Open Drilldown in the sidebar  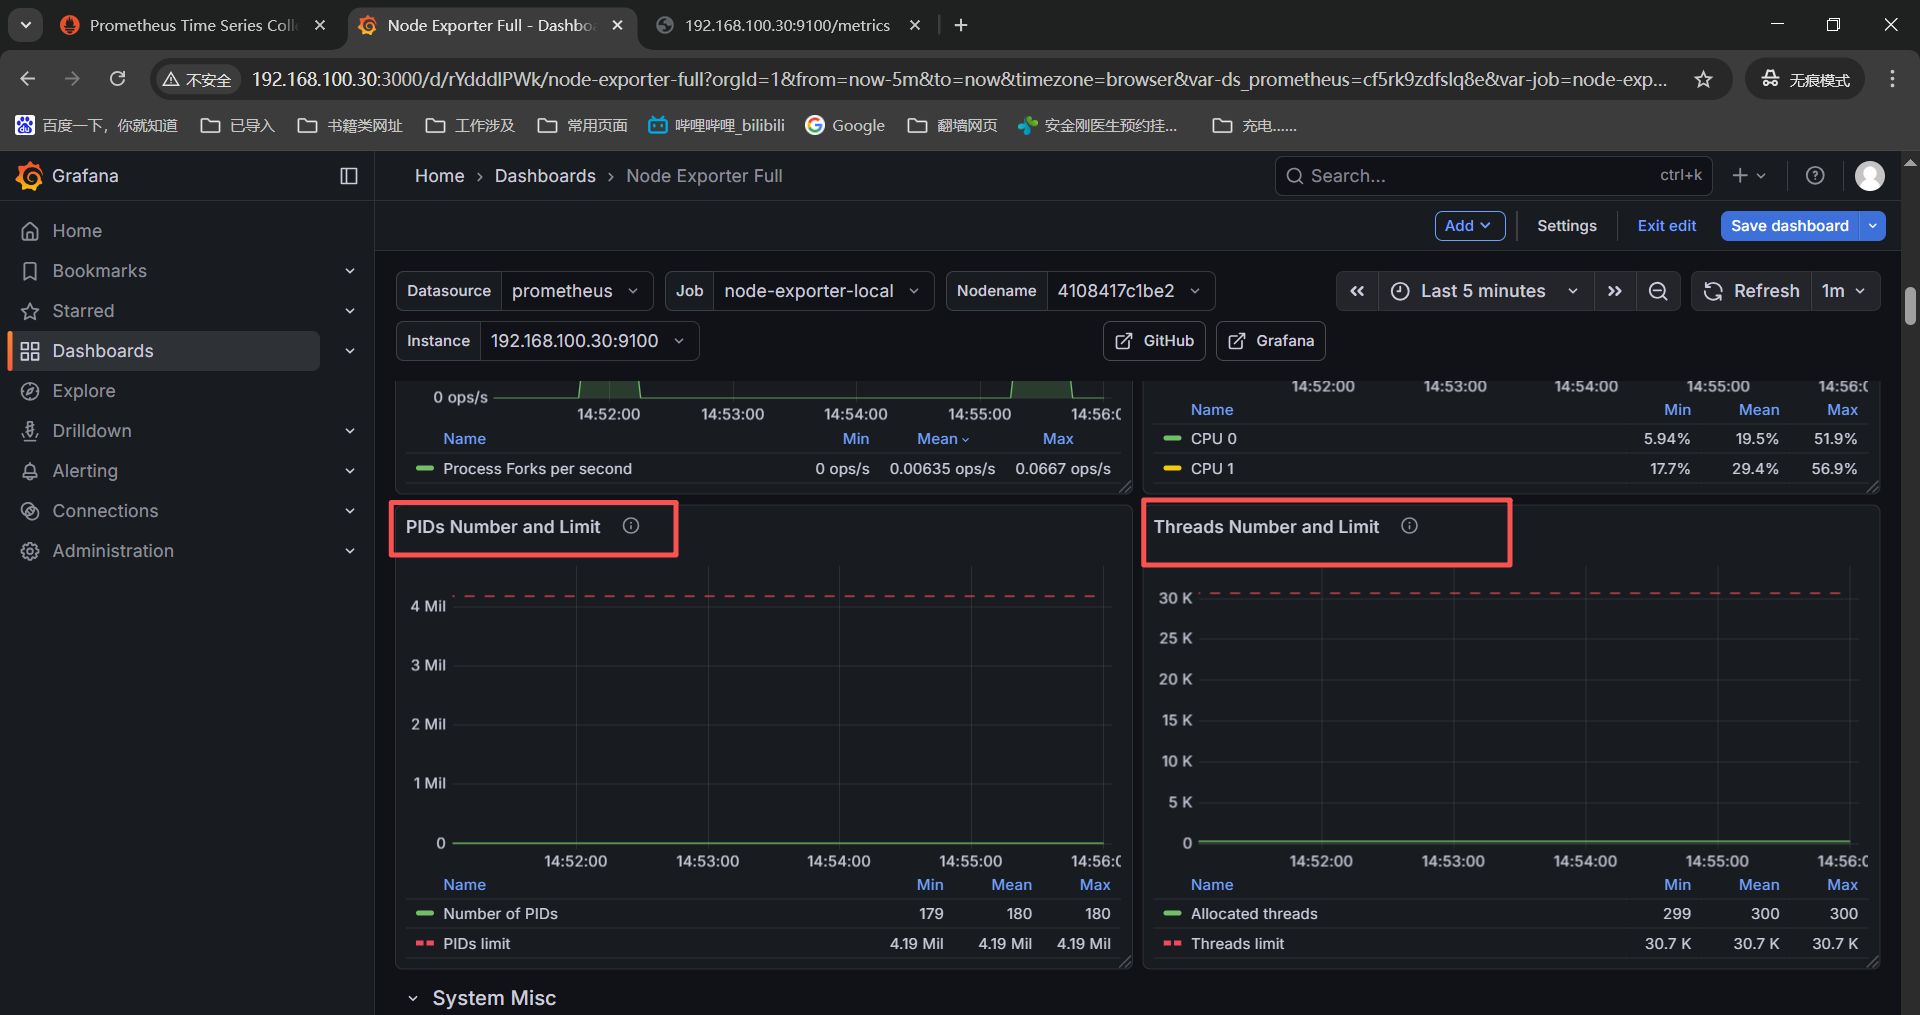coord(92,431)
